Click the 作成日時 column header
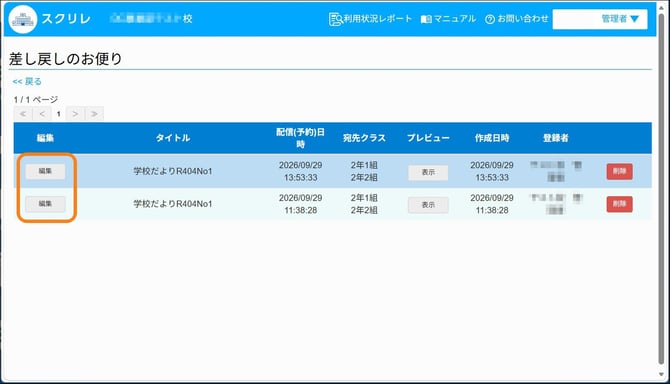 (492, 138)
